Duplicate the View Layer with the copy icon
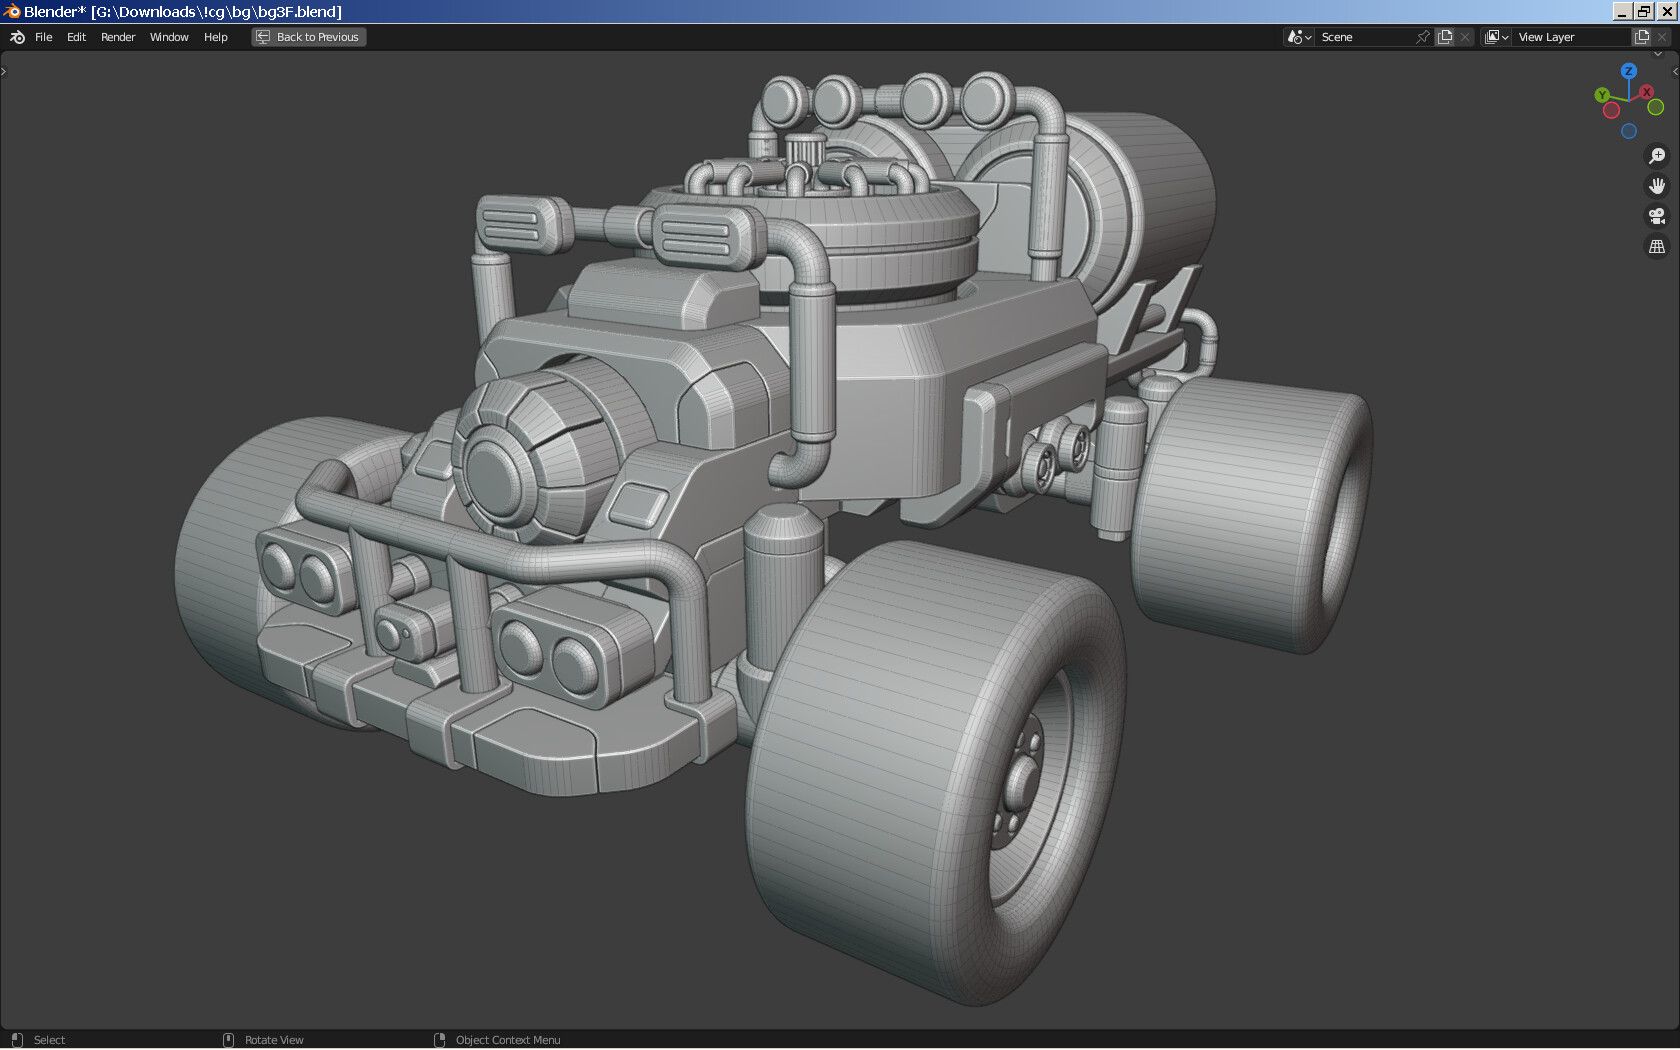The height and width of the screenshot is (1050, 1680). click(1641, 36)
